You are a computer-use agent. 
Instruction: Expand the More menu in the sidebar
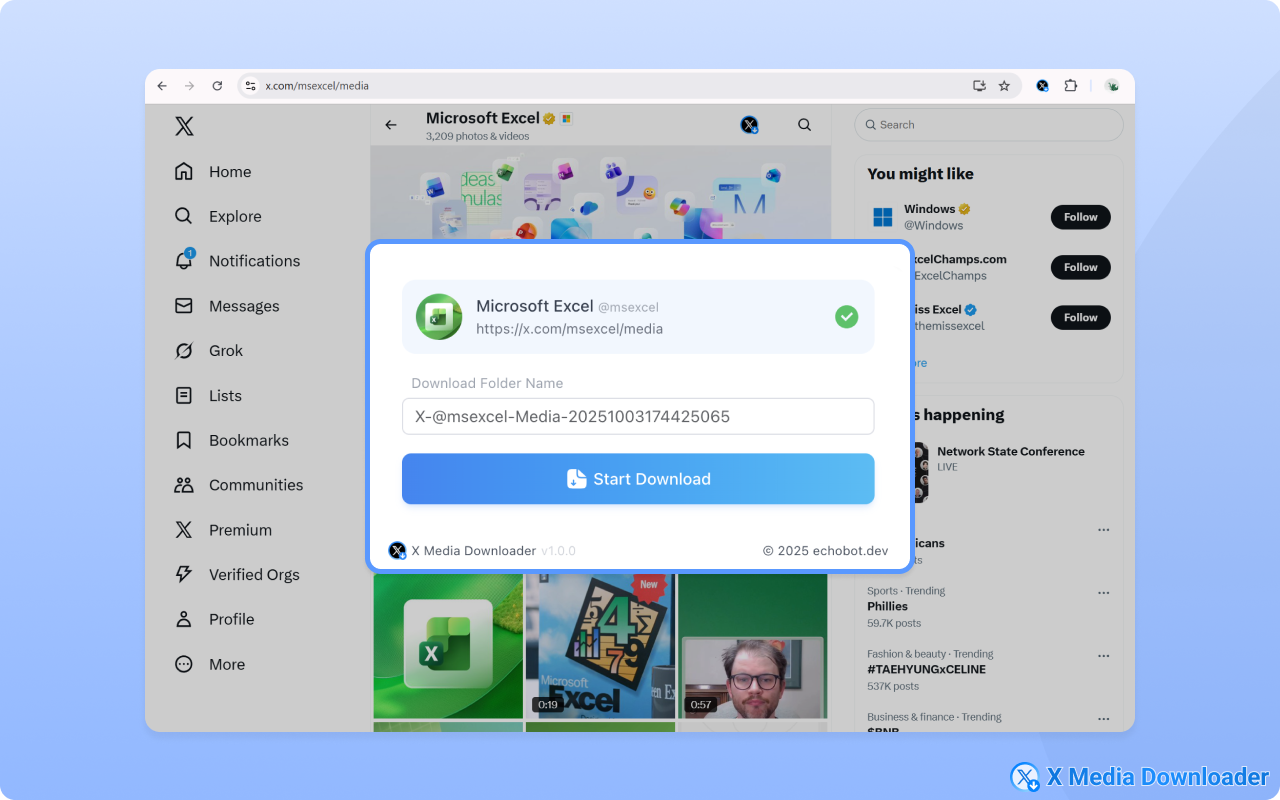(x=184, y=664)
